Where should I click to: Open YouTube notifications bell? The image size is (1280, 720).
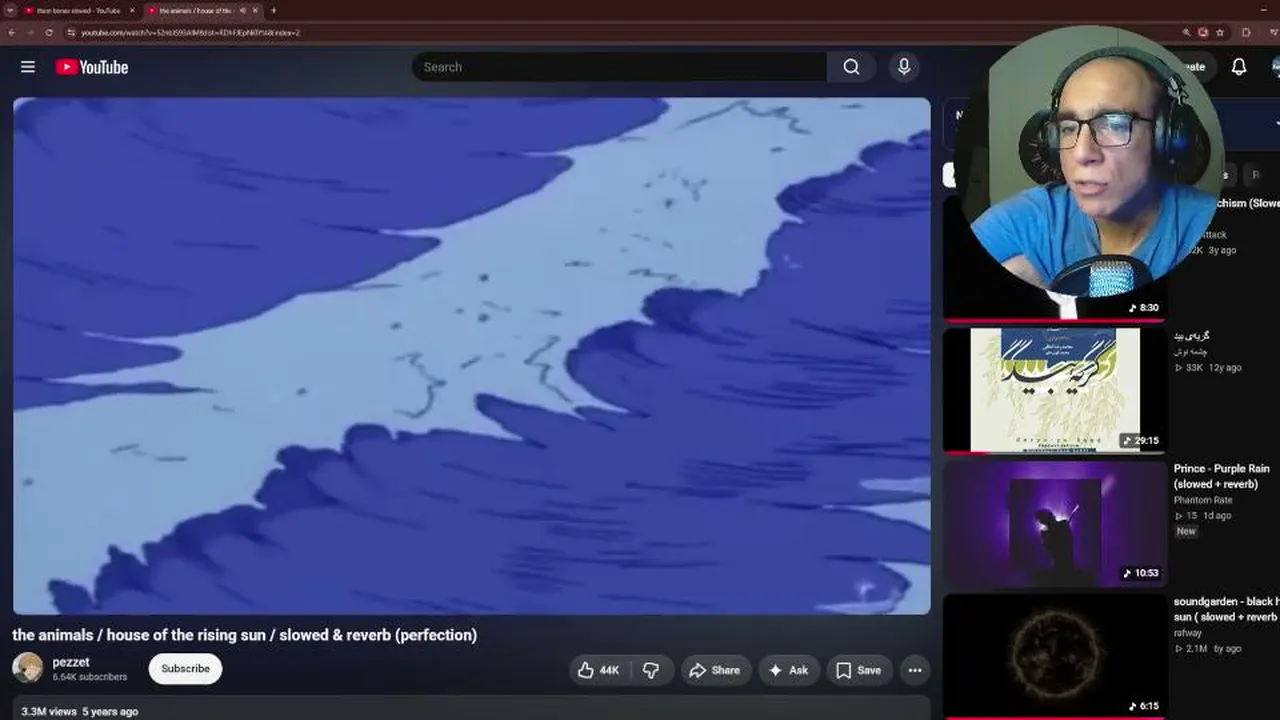(1239, 67)
